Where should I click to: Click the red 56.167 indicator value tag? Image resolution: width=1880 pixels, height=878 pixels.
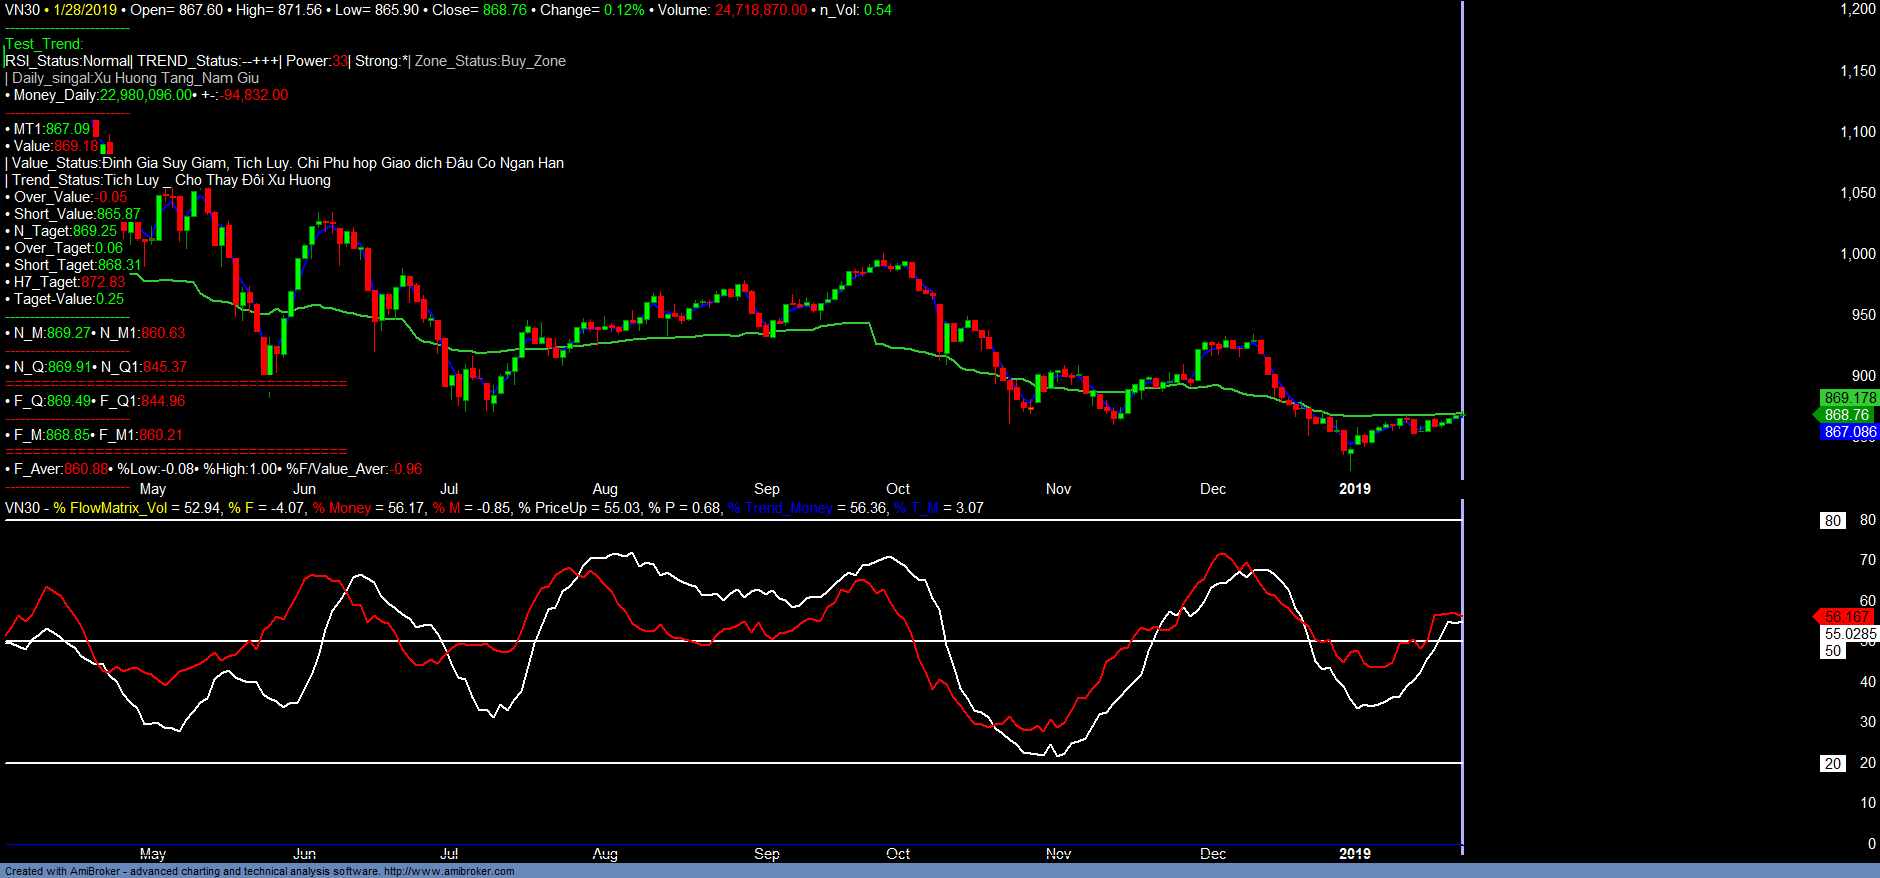(1846, 617)
